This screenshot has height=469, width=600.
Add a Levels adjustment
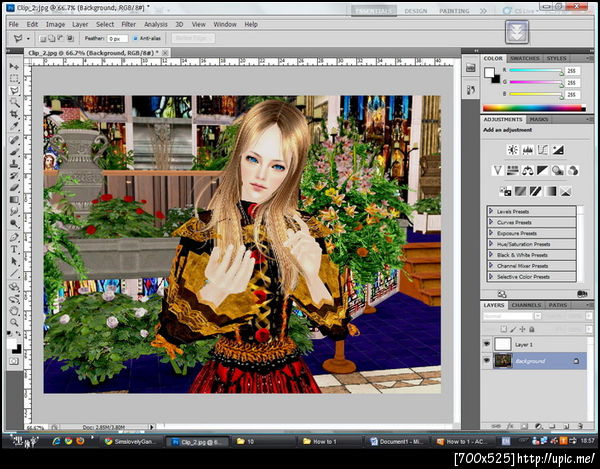(x=528, y=150)
